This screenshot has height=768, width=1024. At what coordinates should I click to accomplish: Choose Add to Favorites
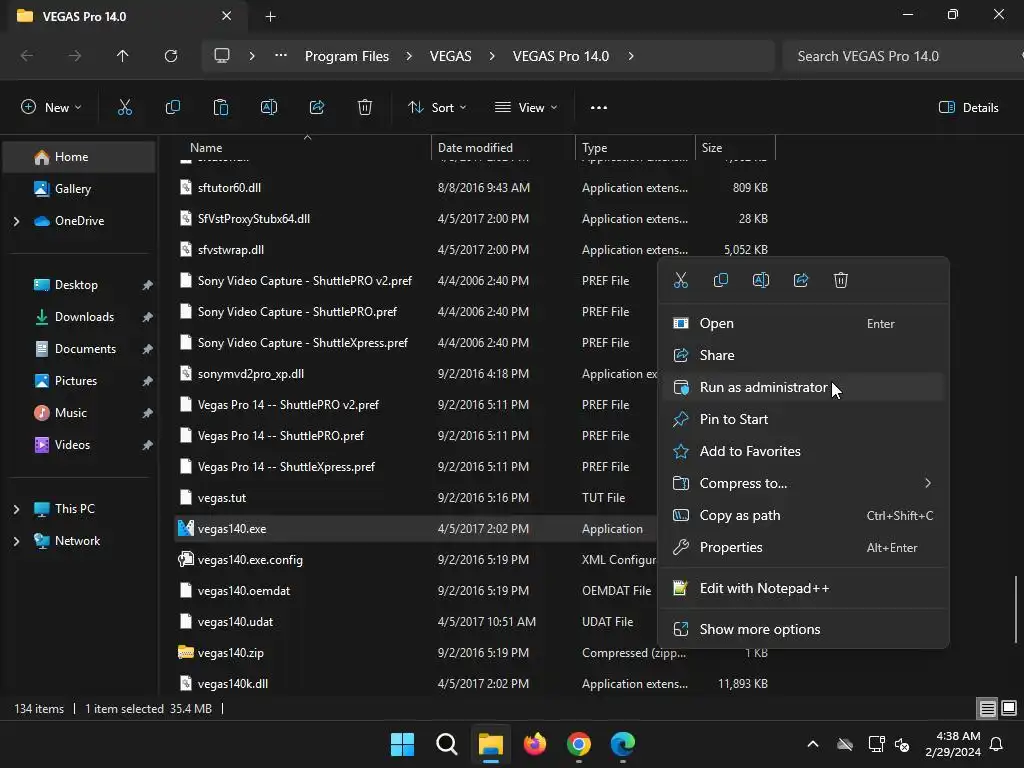tap(803, 451)
